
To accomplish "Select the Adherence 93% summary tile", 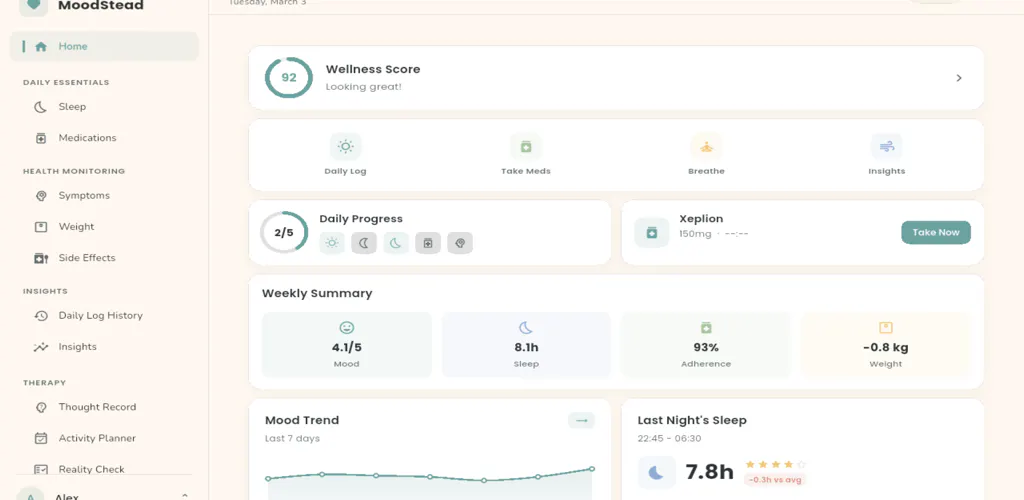I will coord(706,345).
